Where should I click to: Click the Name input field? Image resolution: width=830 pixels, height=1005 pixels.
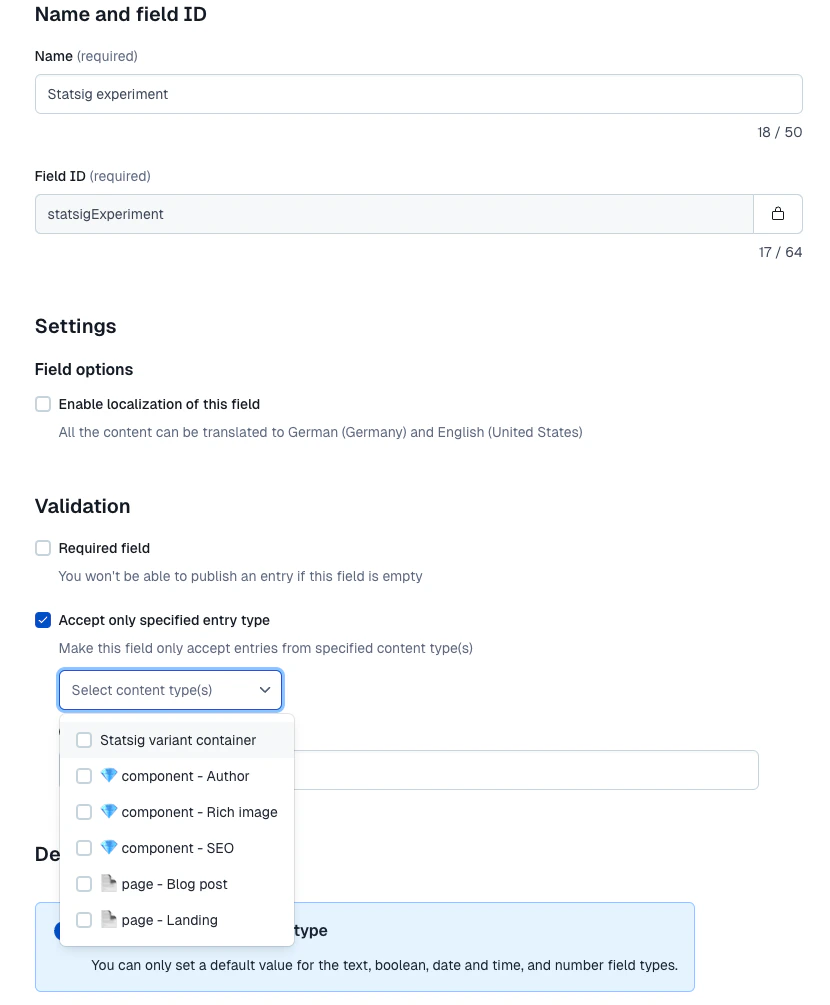pyautogui.click(x=418, y=94)
